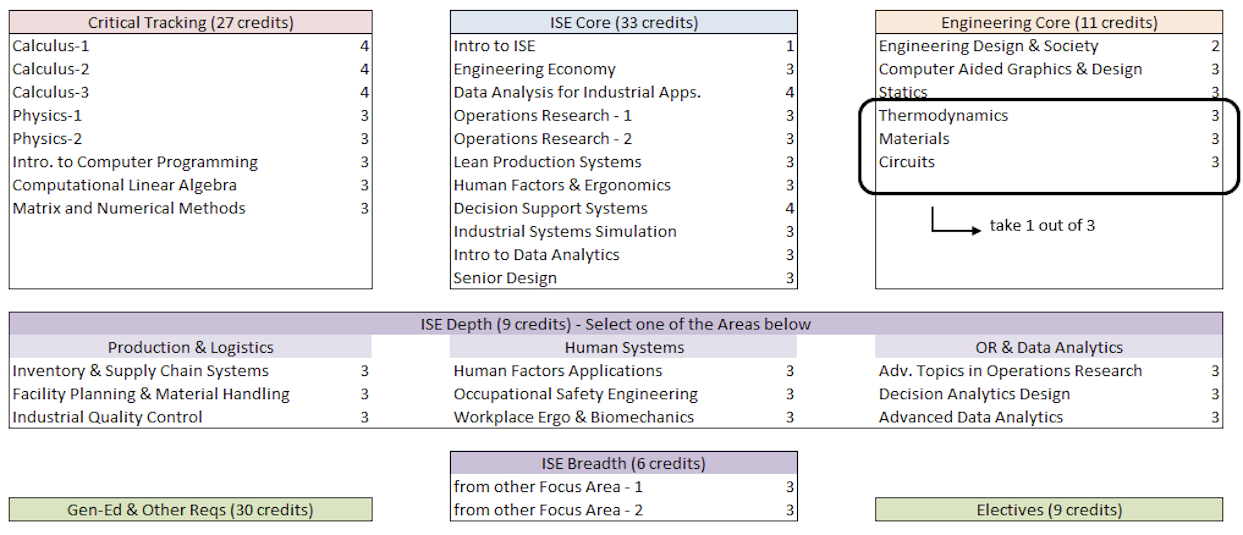This screenshot has height=535, width=1243.
Task: Select the Engineering Core (11 credits) header
Action: tap(1048, 22)
